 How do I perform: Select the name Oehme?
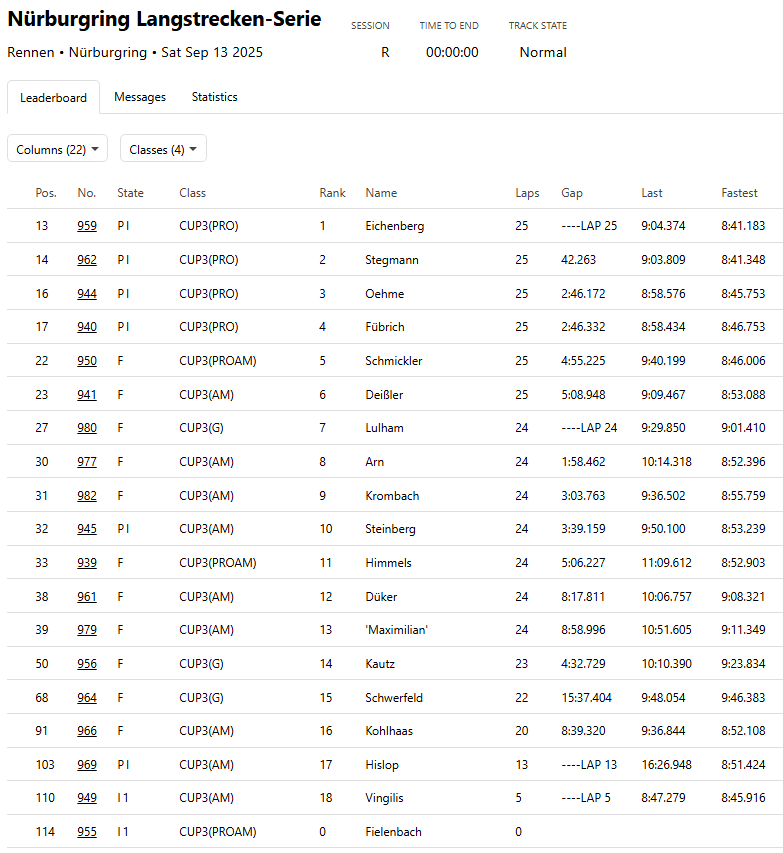(385, 294)
